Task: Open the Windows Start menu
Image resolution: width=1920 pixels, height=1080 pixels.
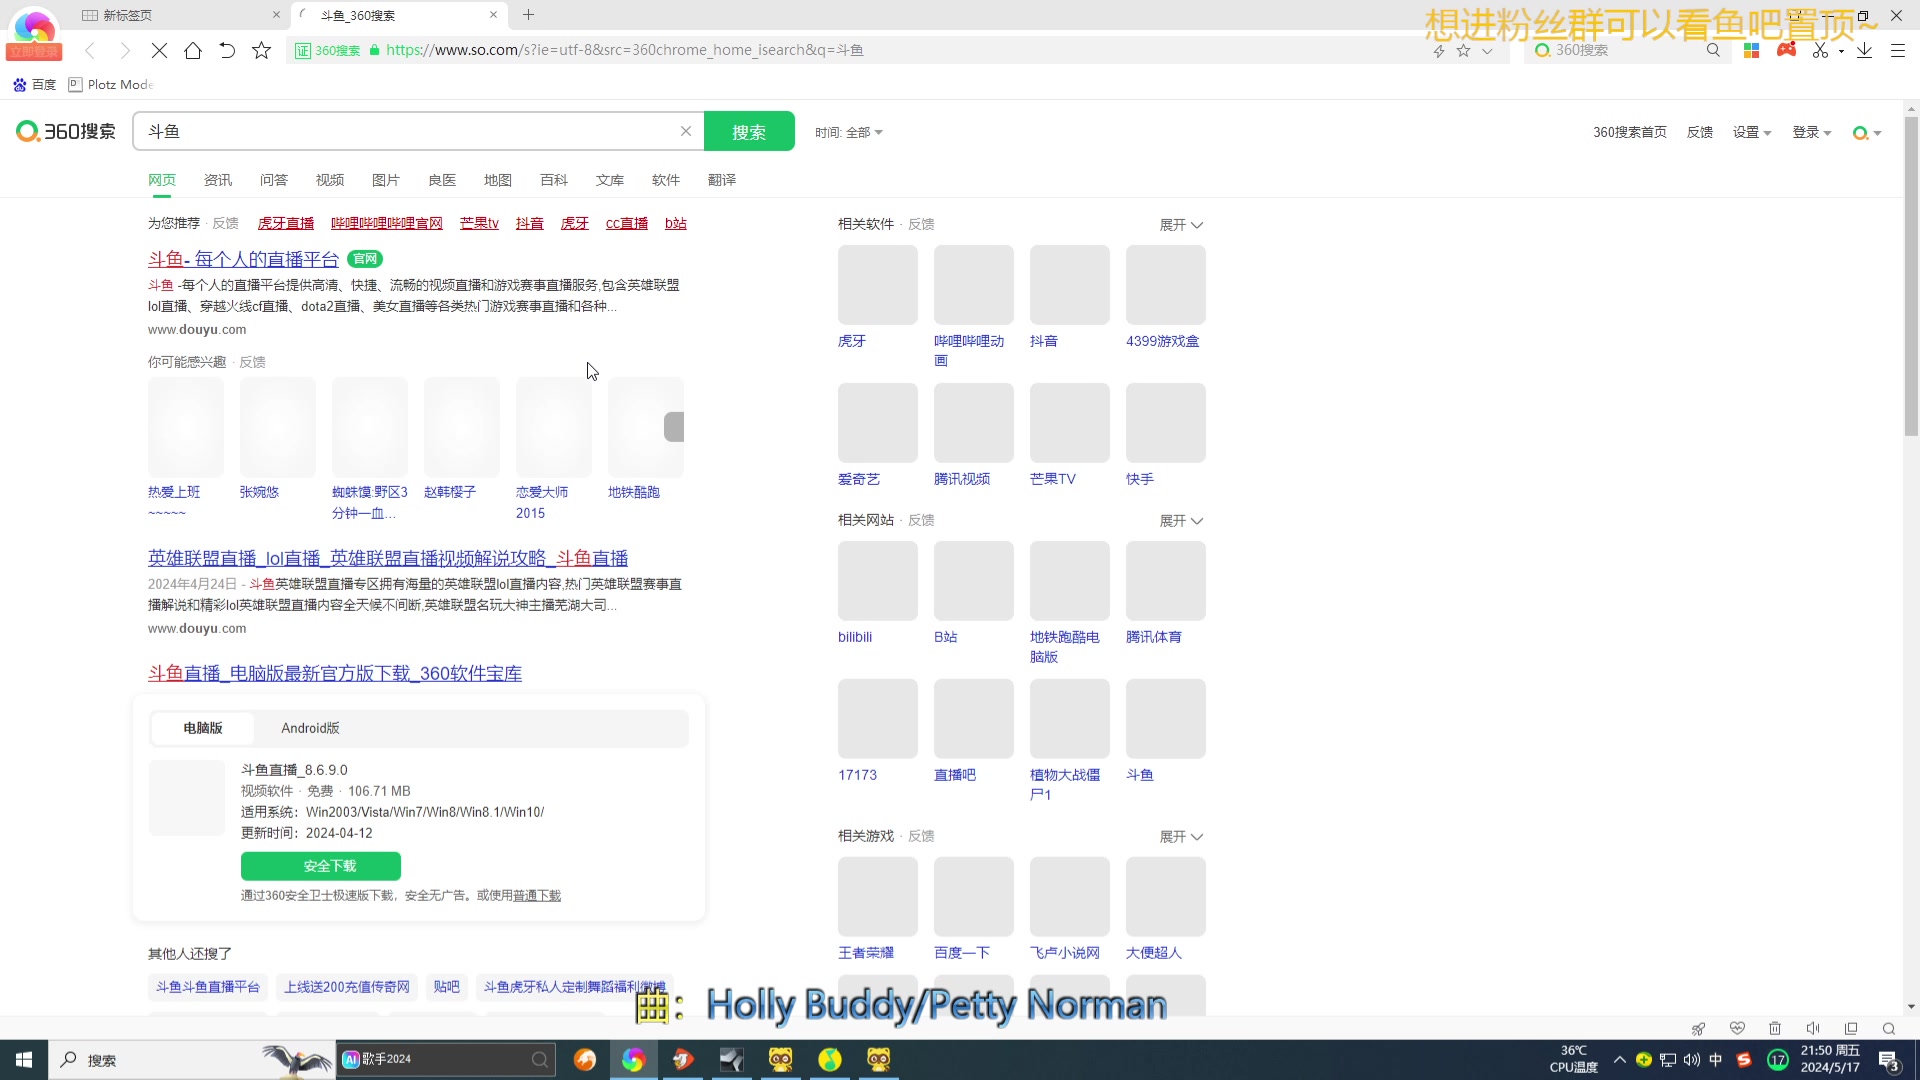Action: (x=24, y=1059)
